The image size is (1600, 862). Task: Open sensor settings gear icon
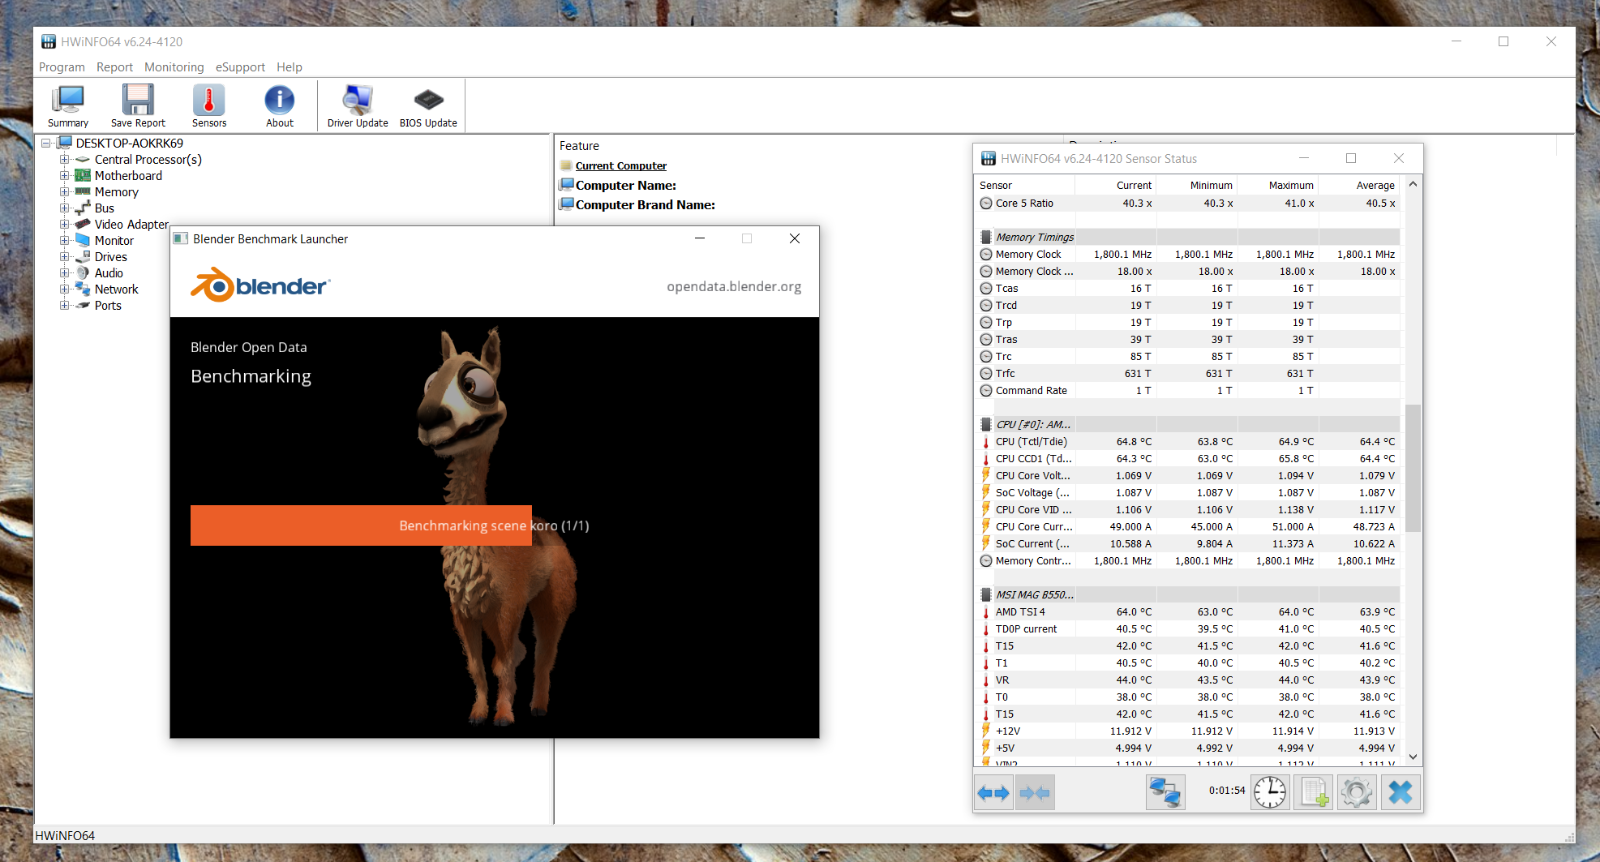click(1357, 793)
